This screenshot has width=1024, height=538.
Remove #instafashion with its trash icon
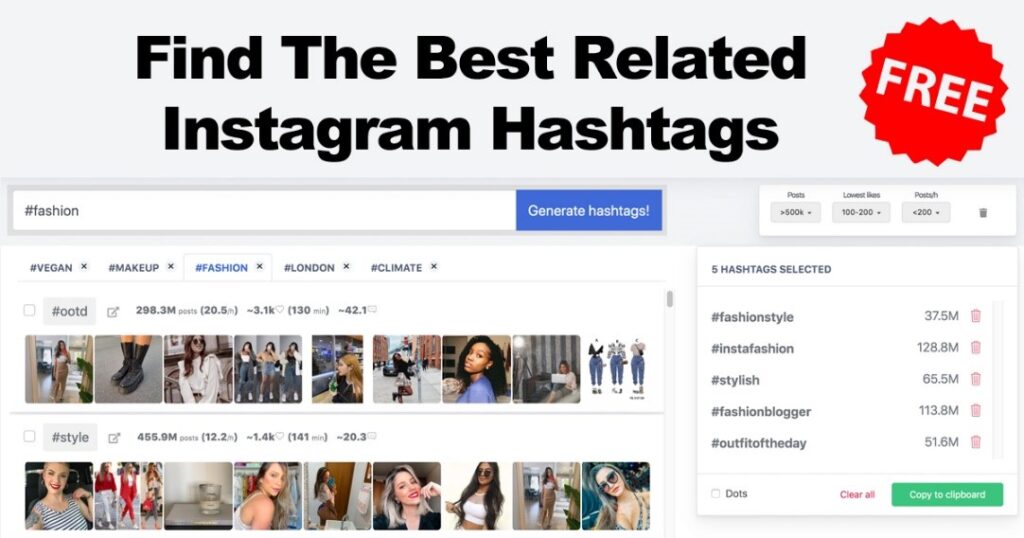976,347
